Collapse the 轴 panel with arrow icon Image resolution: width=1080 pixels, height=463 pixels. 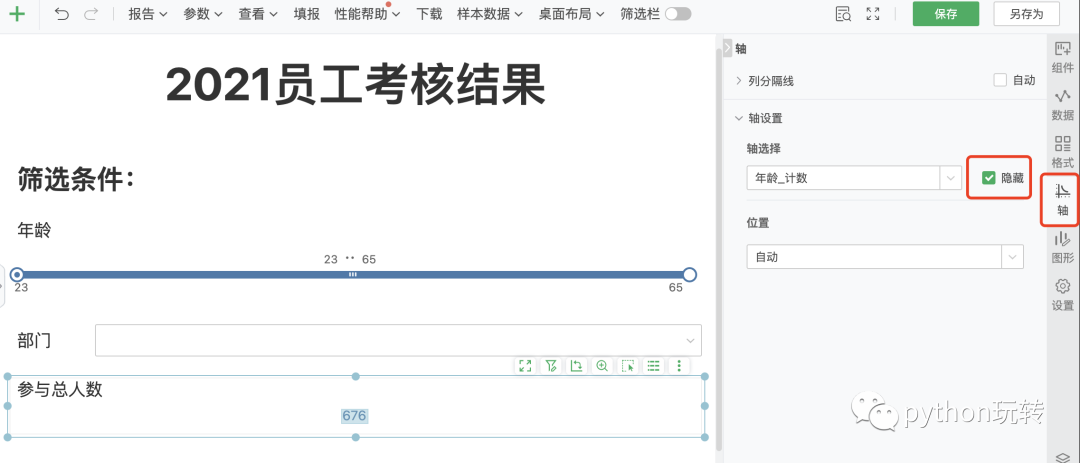727,48
